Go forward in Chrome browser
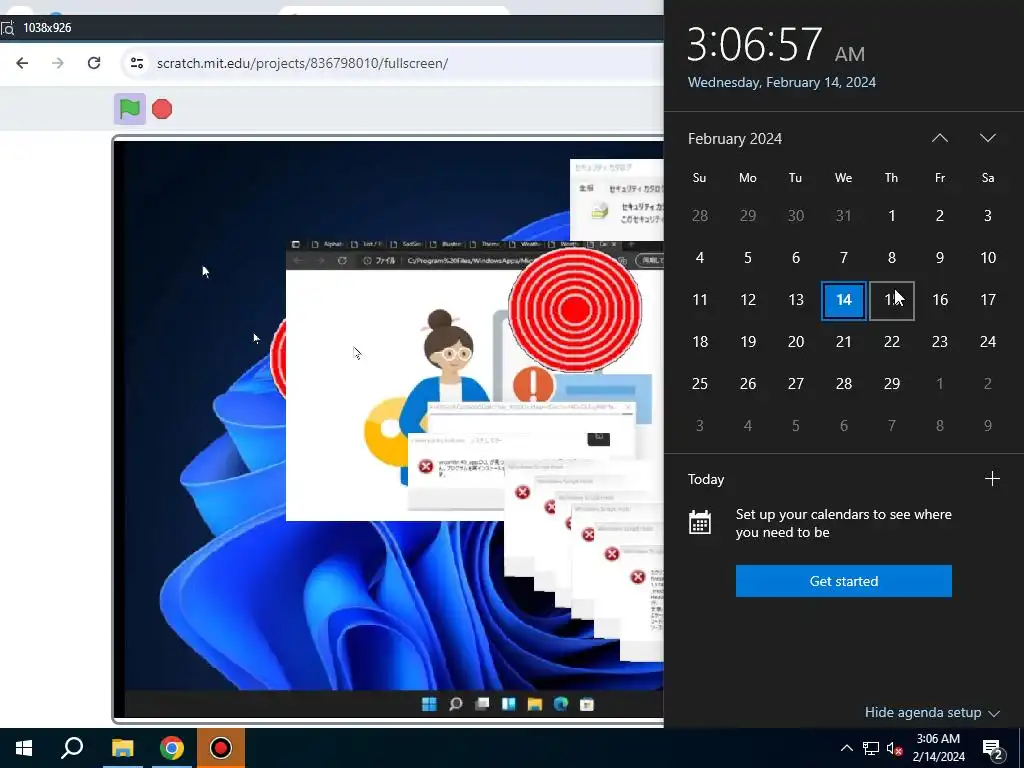 click(58, 63)
